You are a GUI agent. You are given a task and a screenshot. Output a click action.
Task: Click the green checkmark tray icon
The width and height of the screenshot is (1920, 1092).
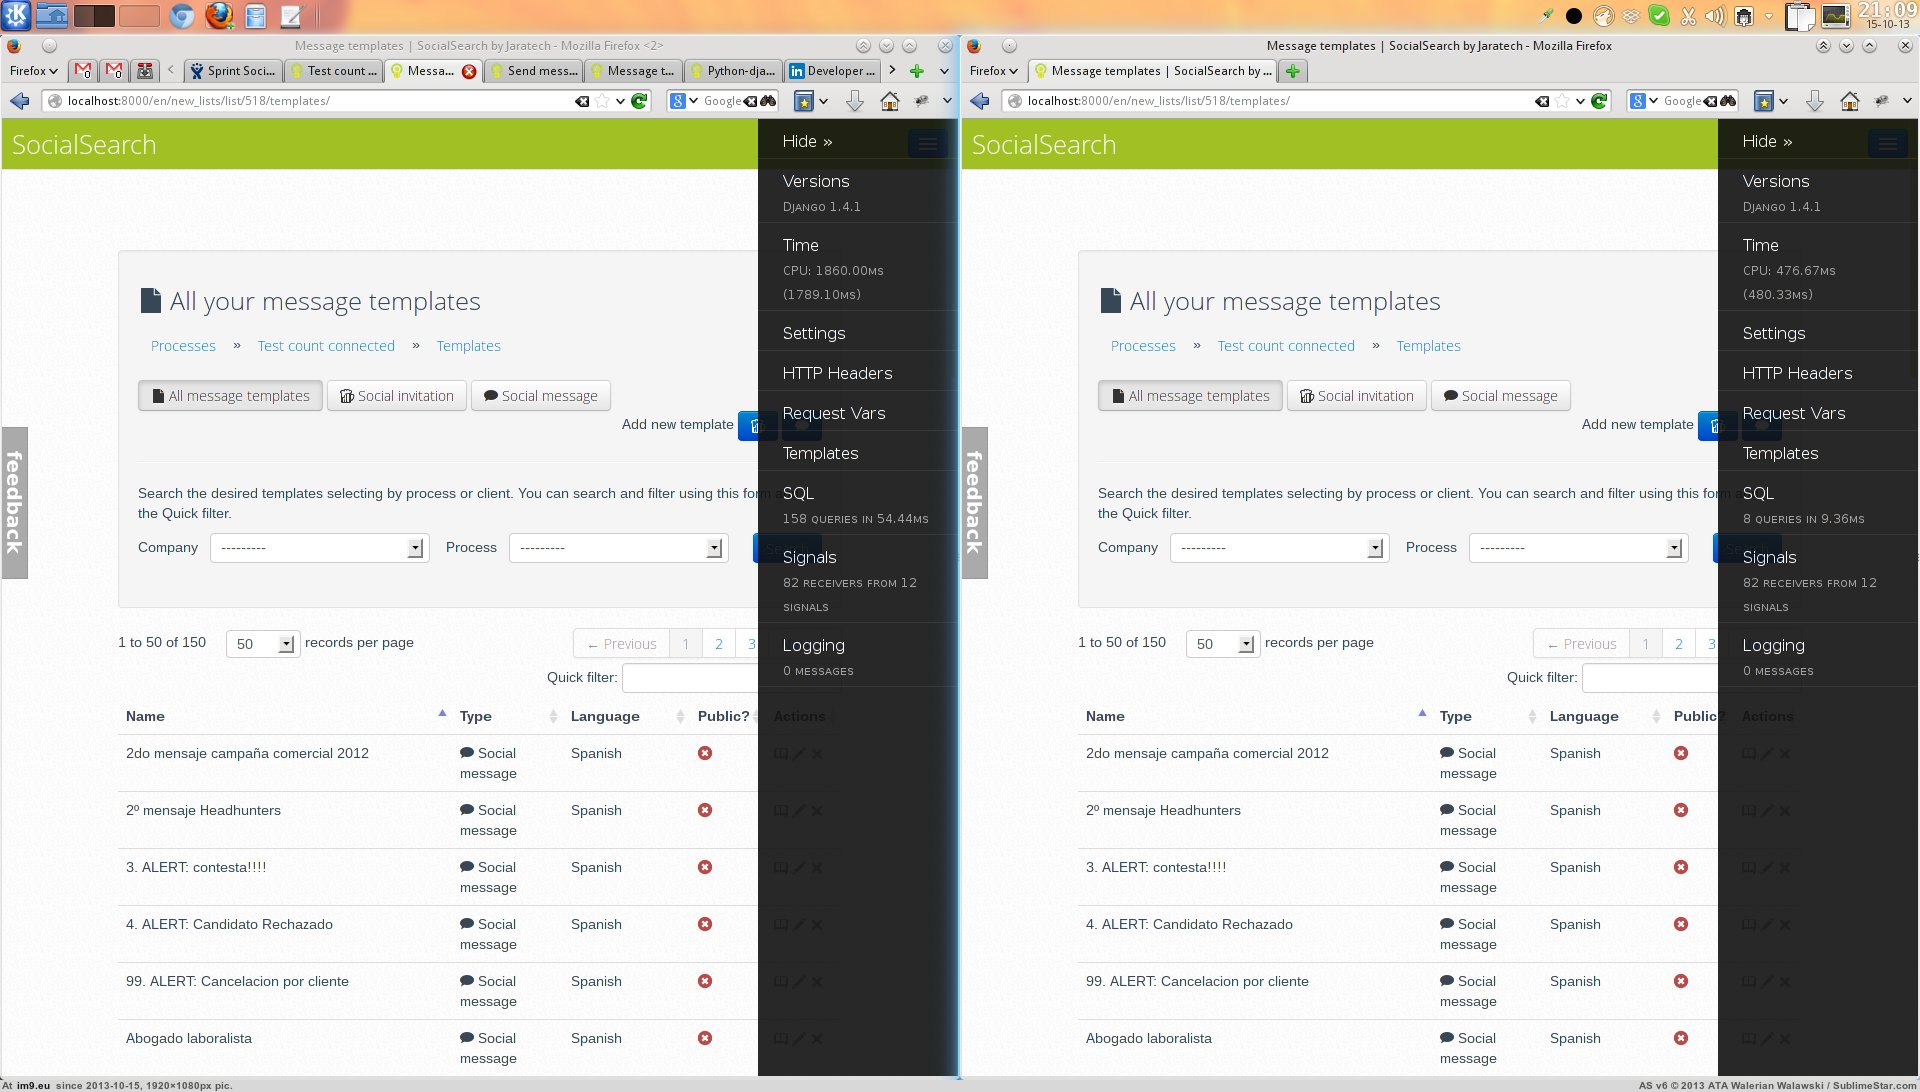pos(1659,16)
